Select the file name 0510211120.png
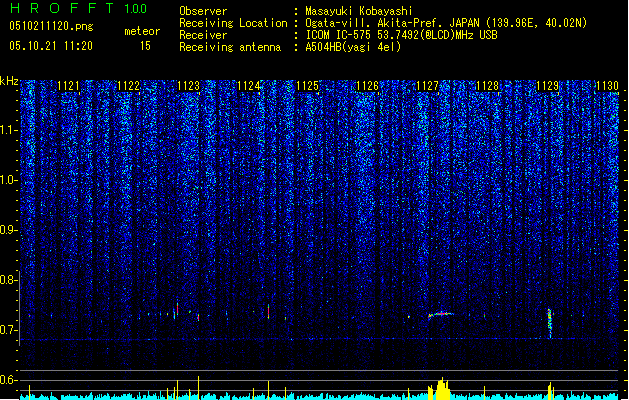 (x=51, y=27)
